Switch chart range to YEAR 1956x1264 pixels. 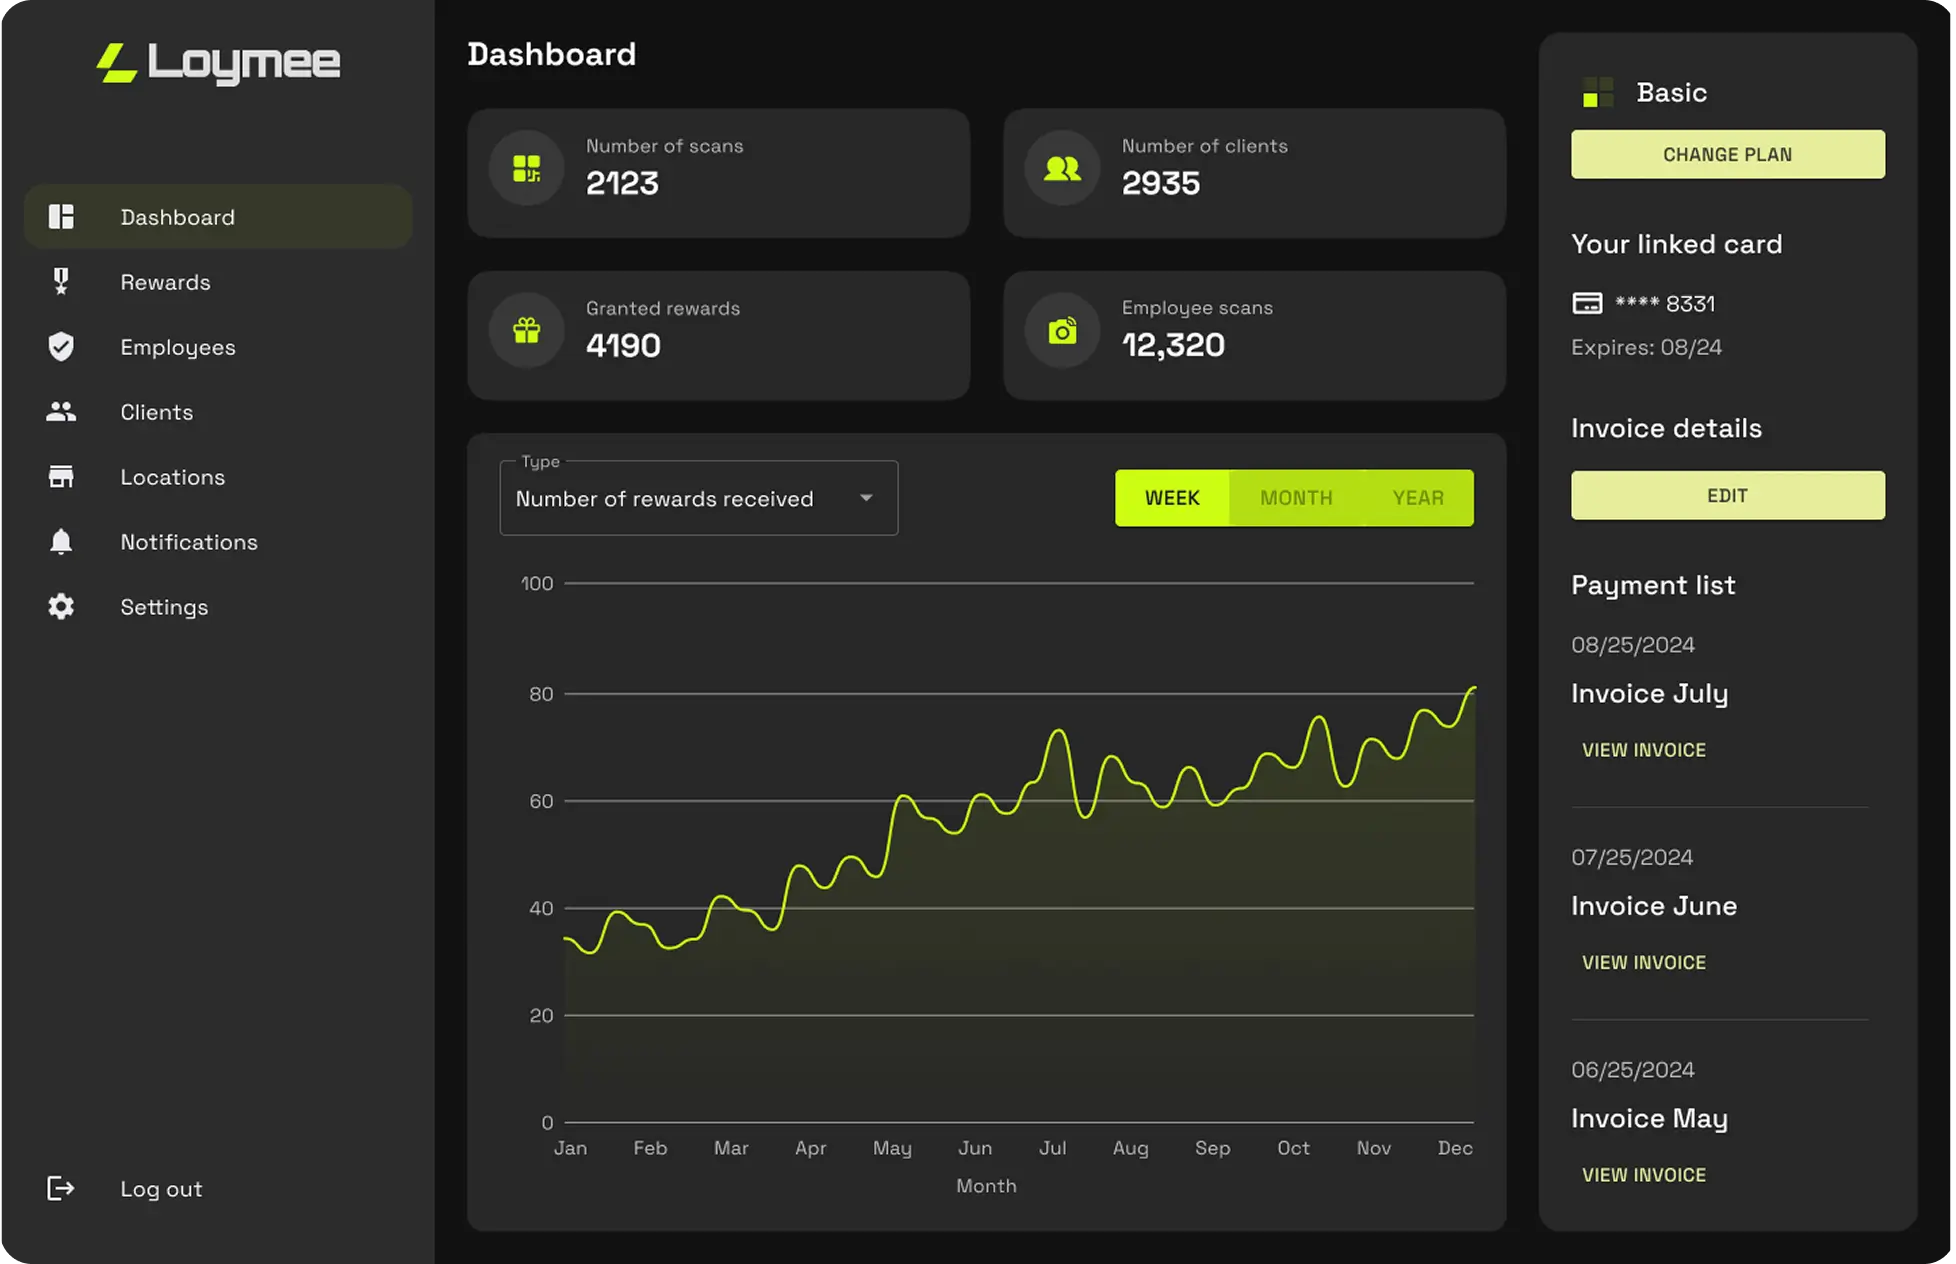point(1418,498)
